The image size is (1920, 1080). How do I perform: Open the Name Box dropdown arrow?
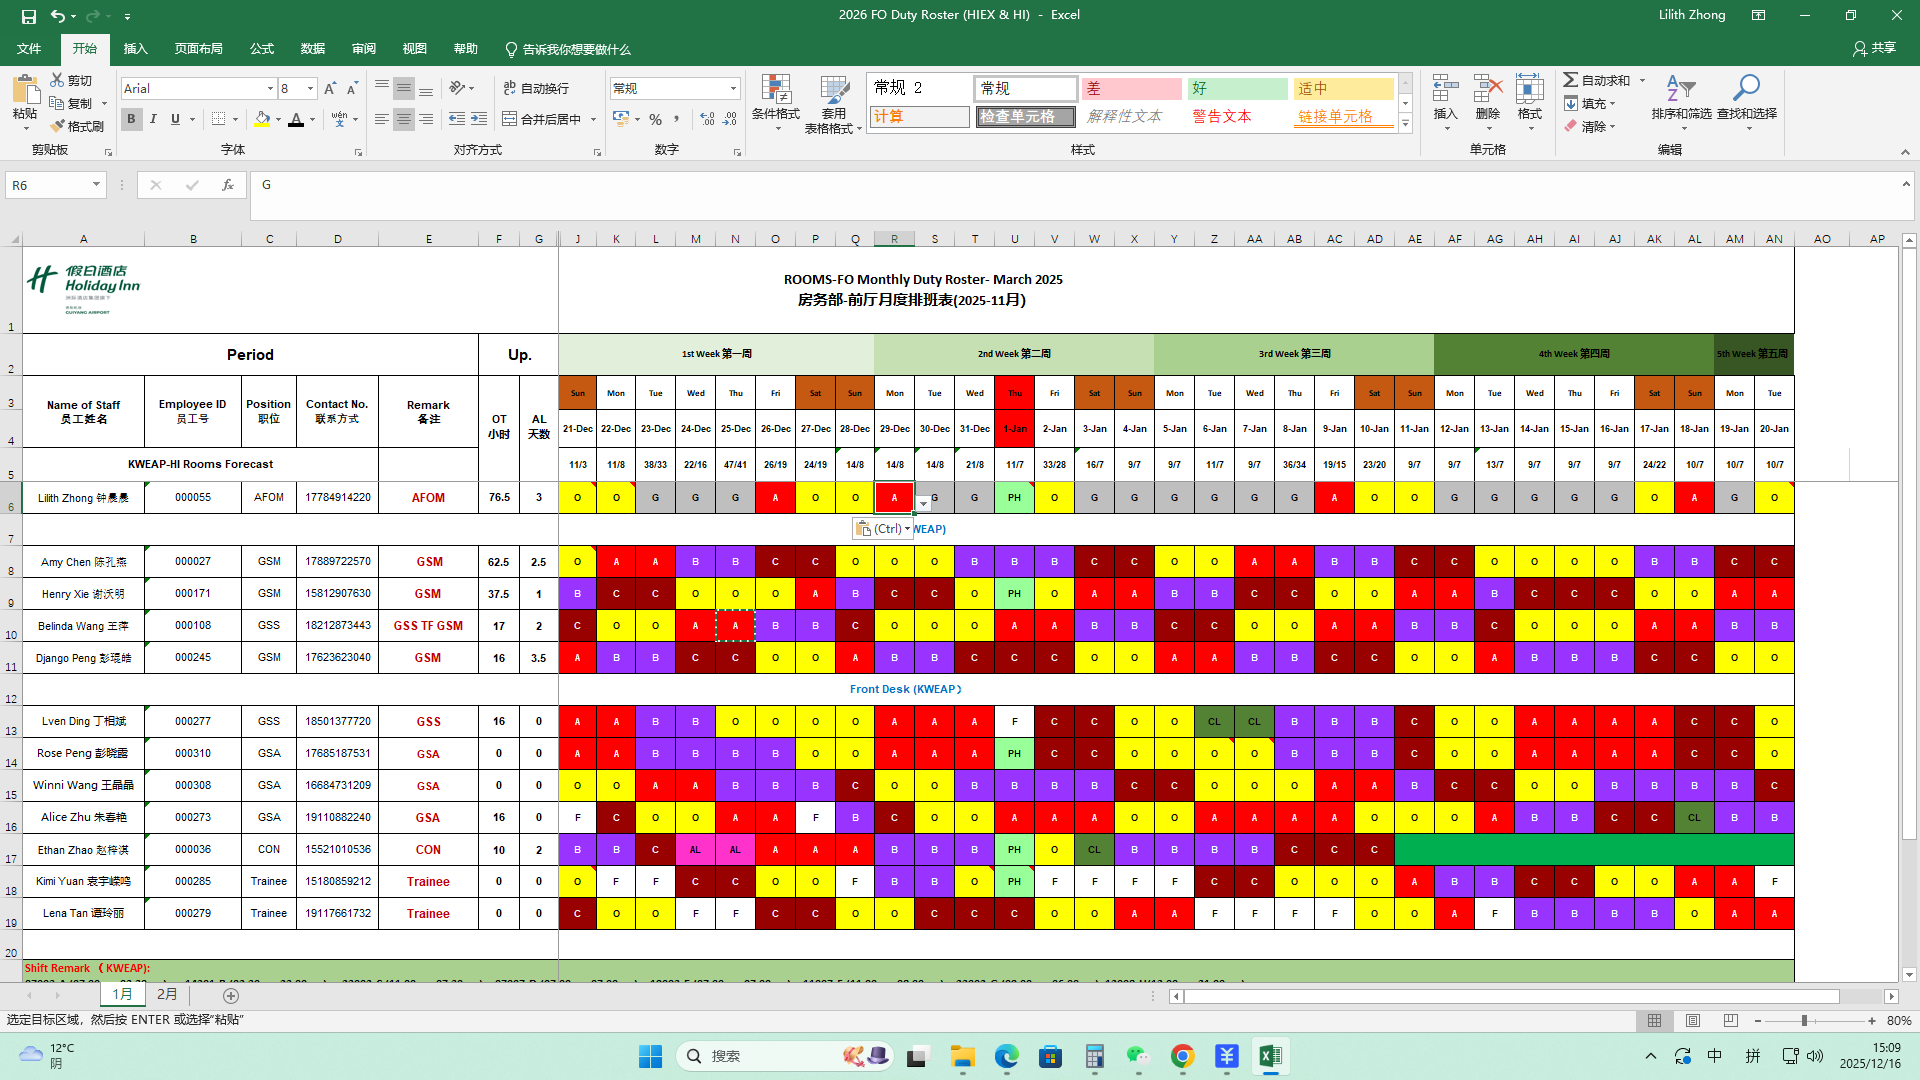coord(96,185)
